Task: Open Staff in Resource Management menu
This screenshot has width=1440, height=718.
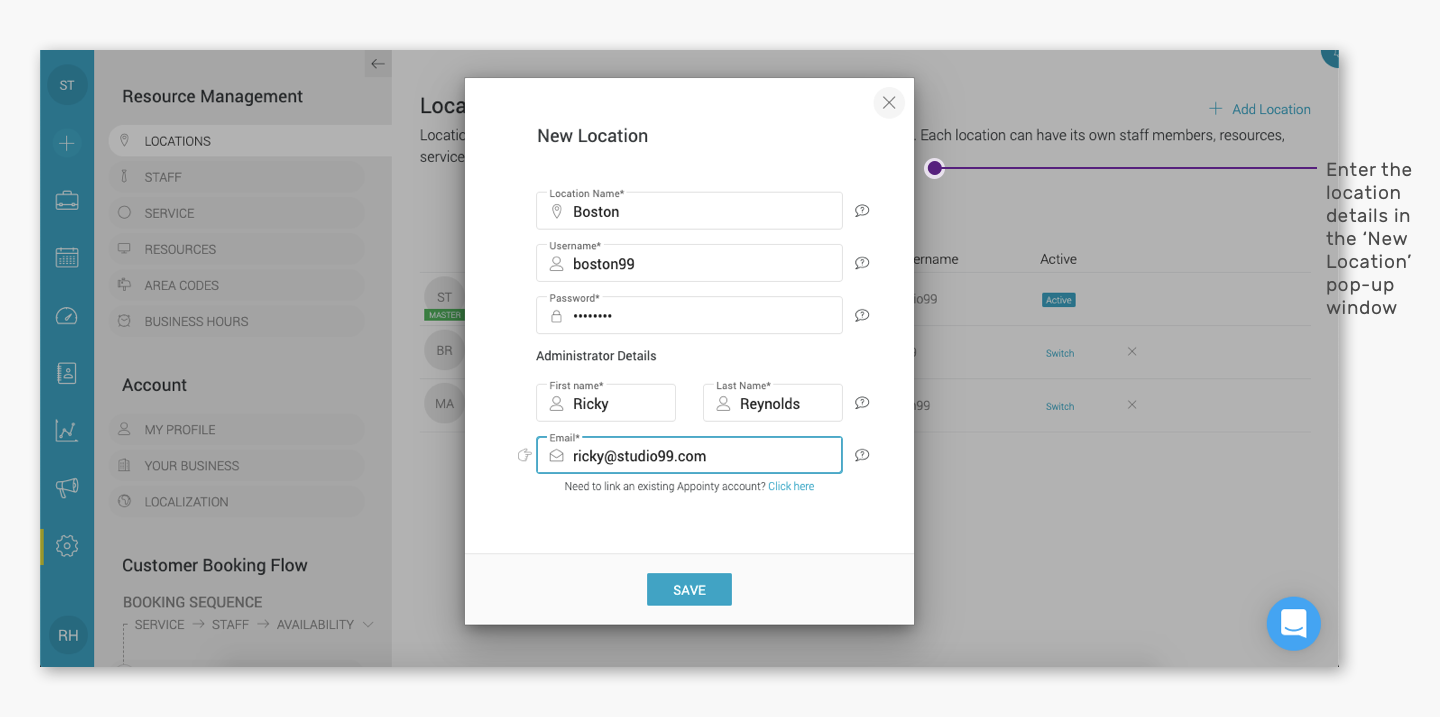Action: [x=237, y=177]
